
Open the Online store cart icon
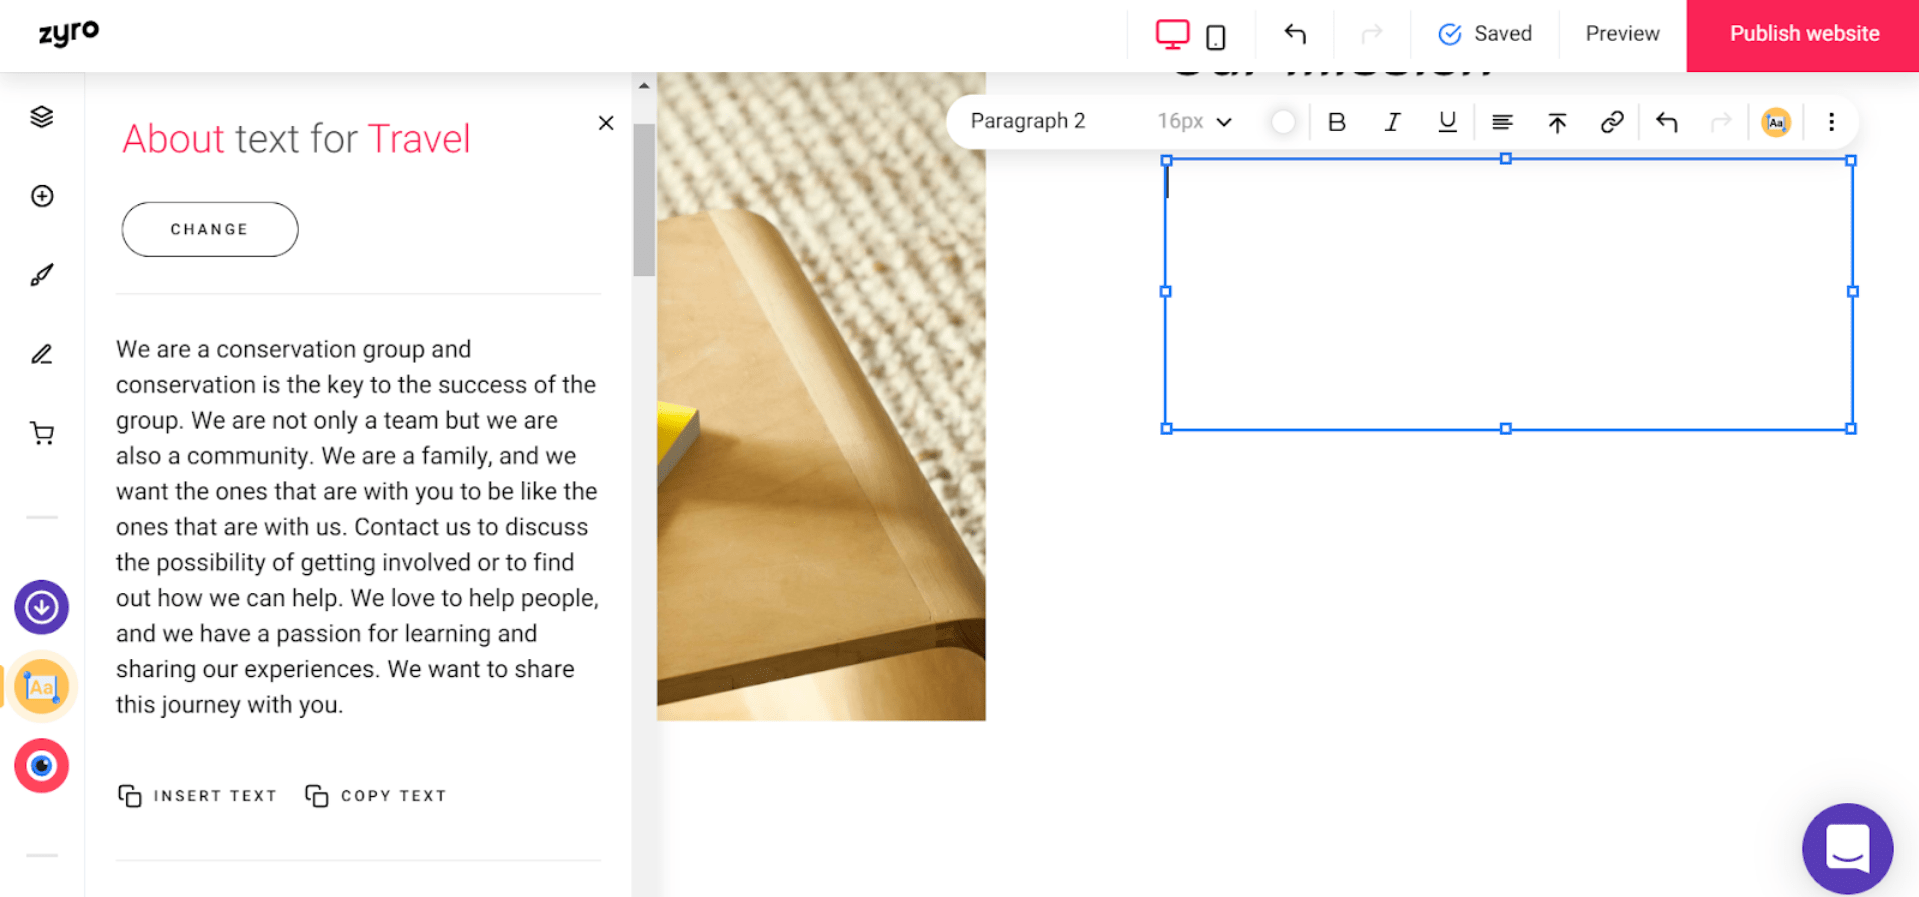42,433
